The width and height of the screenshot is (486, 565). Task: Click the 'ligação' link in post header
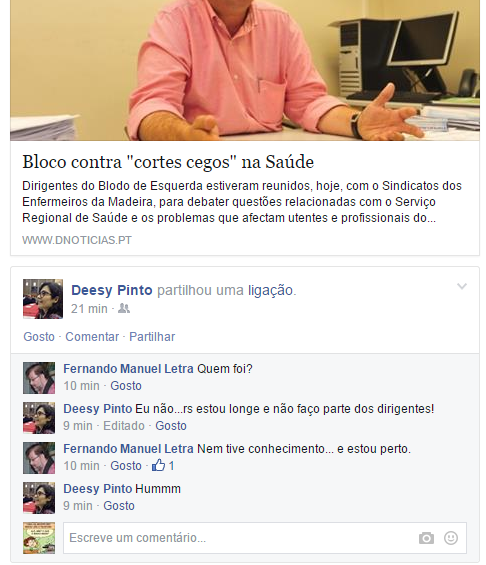coord(270,290)
